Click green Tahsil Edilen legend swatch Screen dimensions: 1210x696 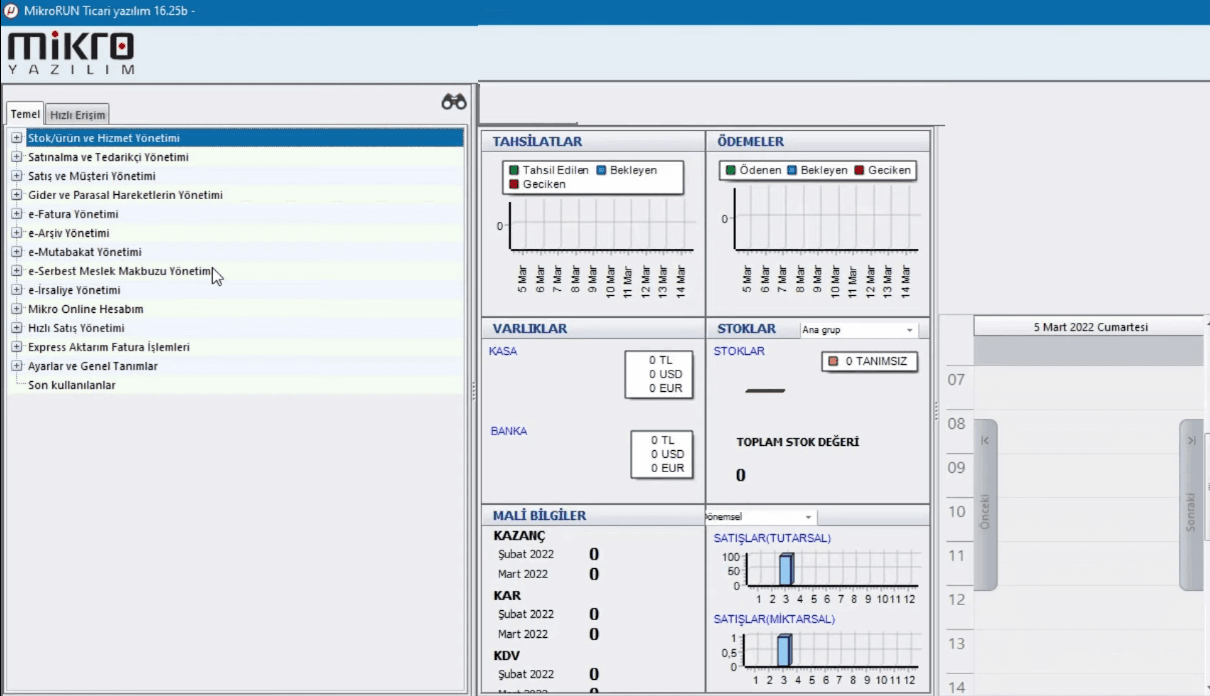pos(514,170)
